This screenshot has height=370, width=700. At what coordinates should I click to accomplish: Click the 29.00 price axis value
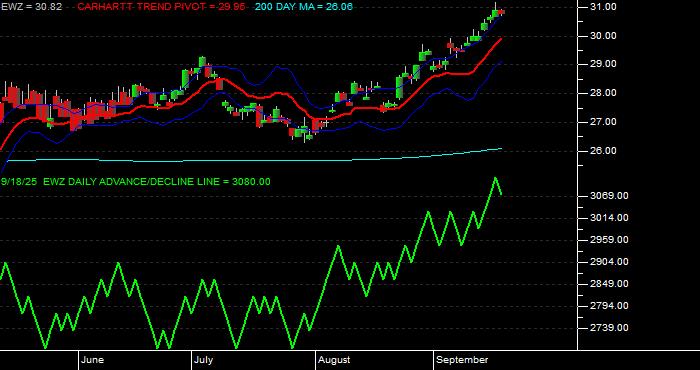(x=604, y=64)
